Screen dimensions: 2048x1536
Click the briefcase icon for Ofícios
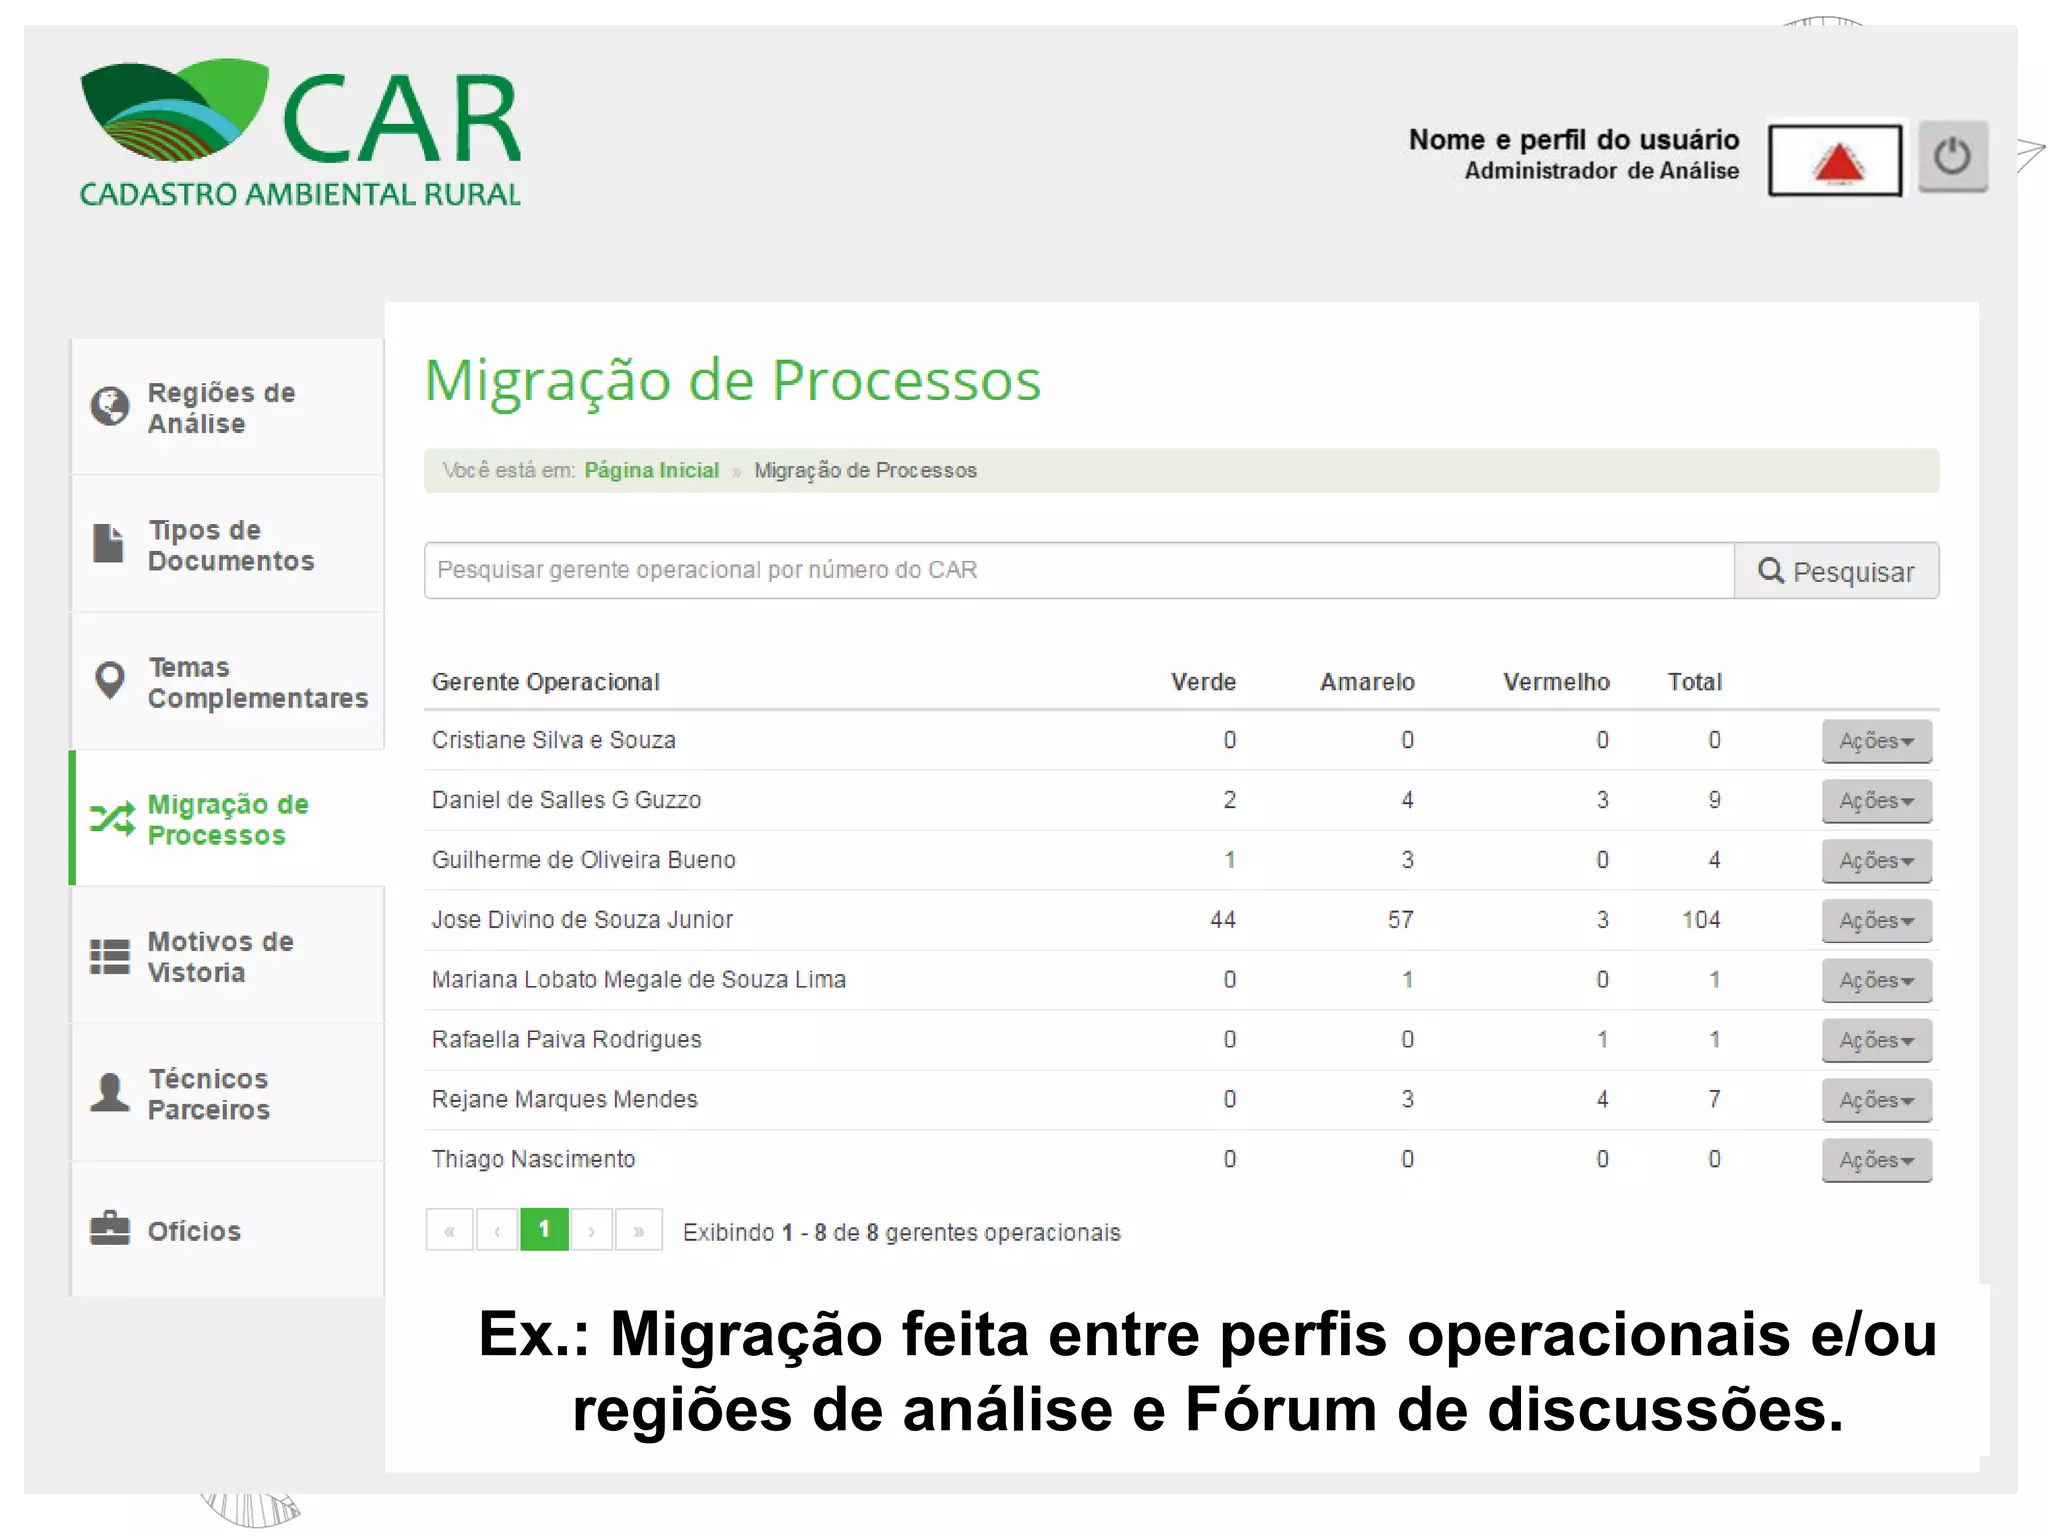click(x=110, y=1228)
